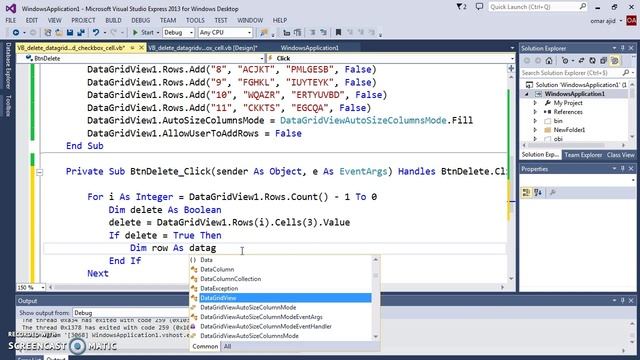Close the VB checkbox_cell.vb code tab
Viewport: 640px width, 360px height.
[x=141, y=48]
